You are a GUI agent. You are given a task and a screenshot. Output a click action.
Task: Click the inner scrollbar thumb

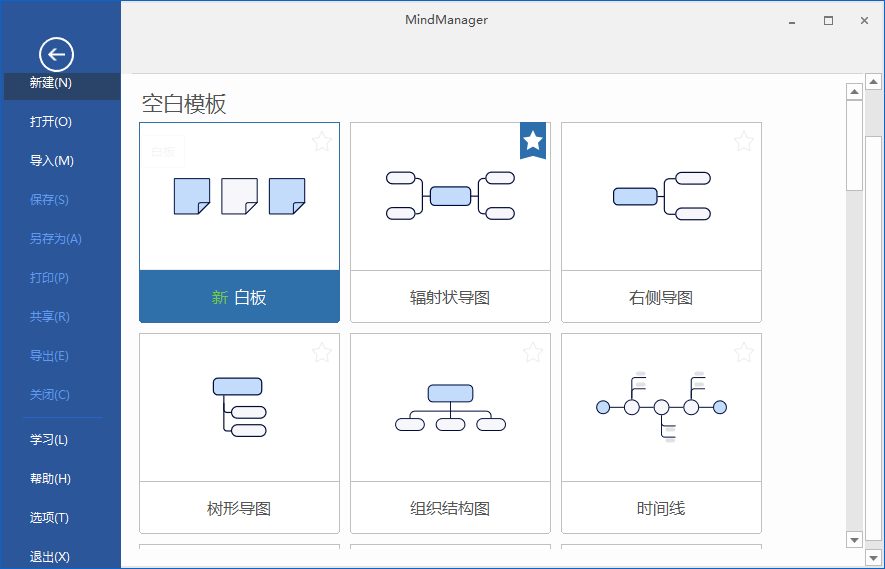[x=855, y=146]
